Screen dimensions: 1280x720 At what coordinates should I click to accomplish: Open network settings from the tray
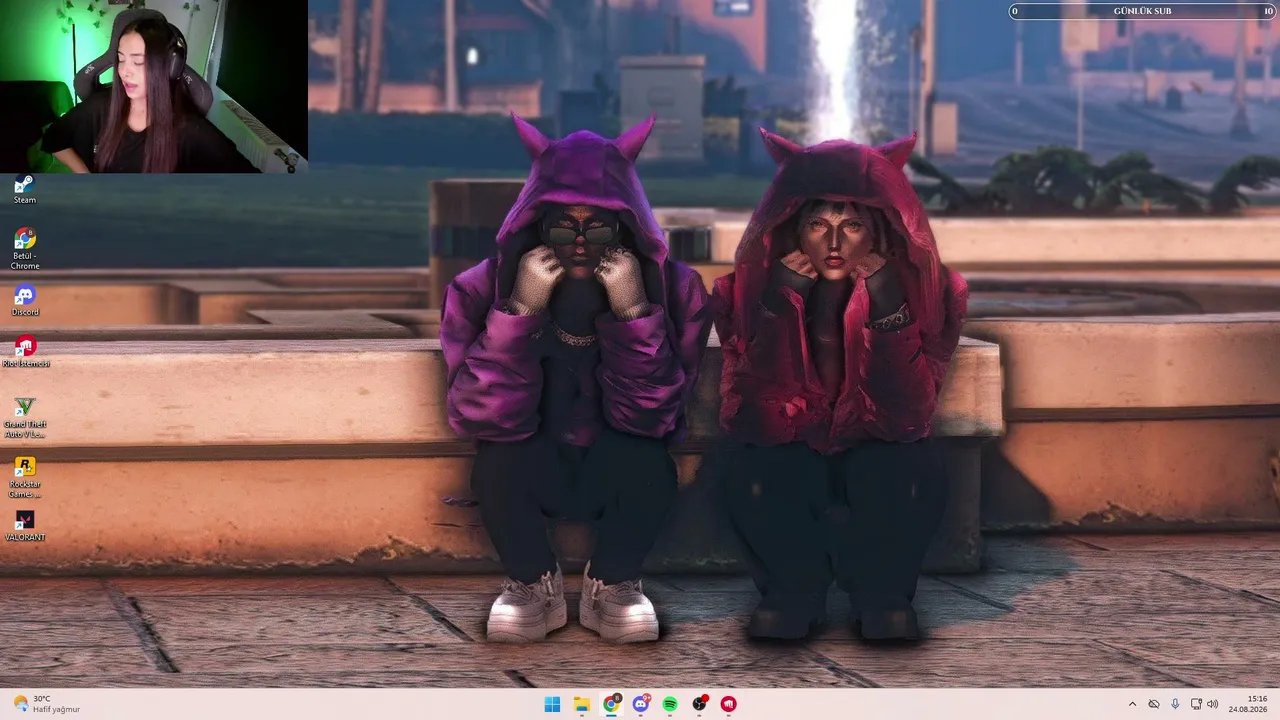1196,704
